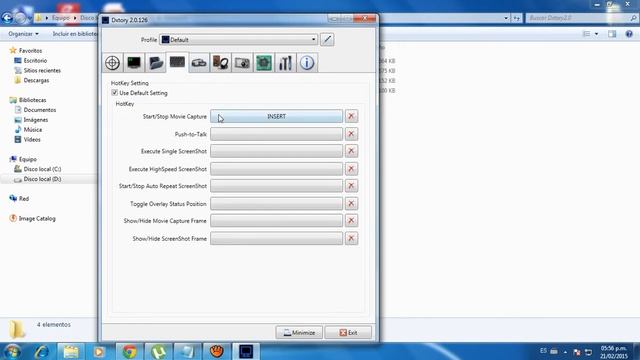The image size is (640, 360).
Task: Expand the Explorer address bar history dropdown
Action: click(x=506, y=18)
